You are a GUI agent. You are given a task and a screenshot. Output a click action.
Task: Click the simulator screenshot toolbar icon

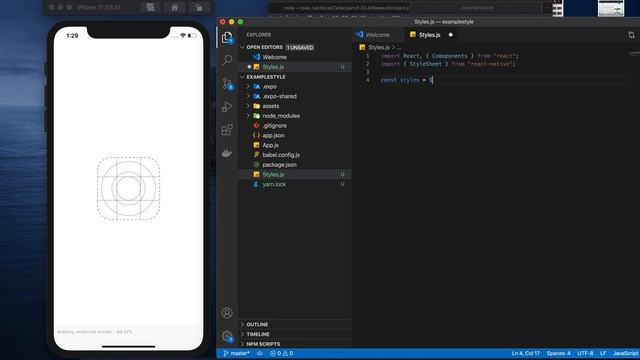click(x=151, y=7)
